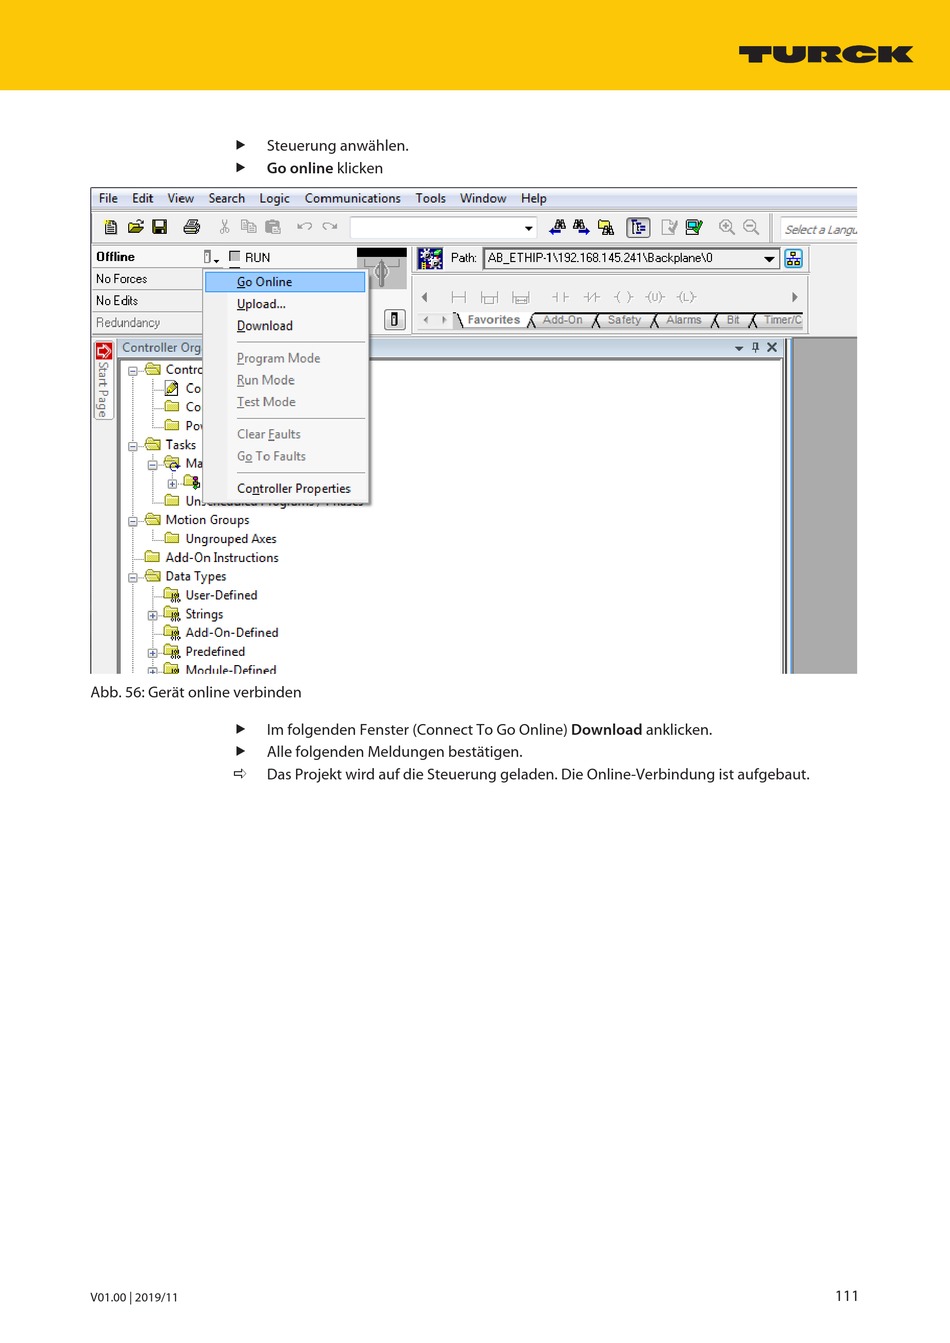Viewport: 950px width, 1343px height.
Task: Open the controller status dropdown next to Offline
Action: coord(211,257)
